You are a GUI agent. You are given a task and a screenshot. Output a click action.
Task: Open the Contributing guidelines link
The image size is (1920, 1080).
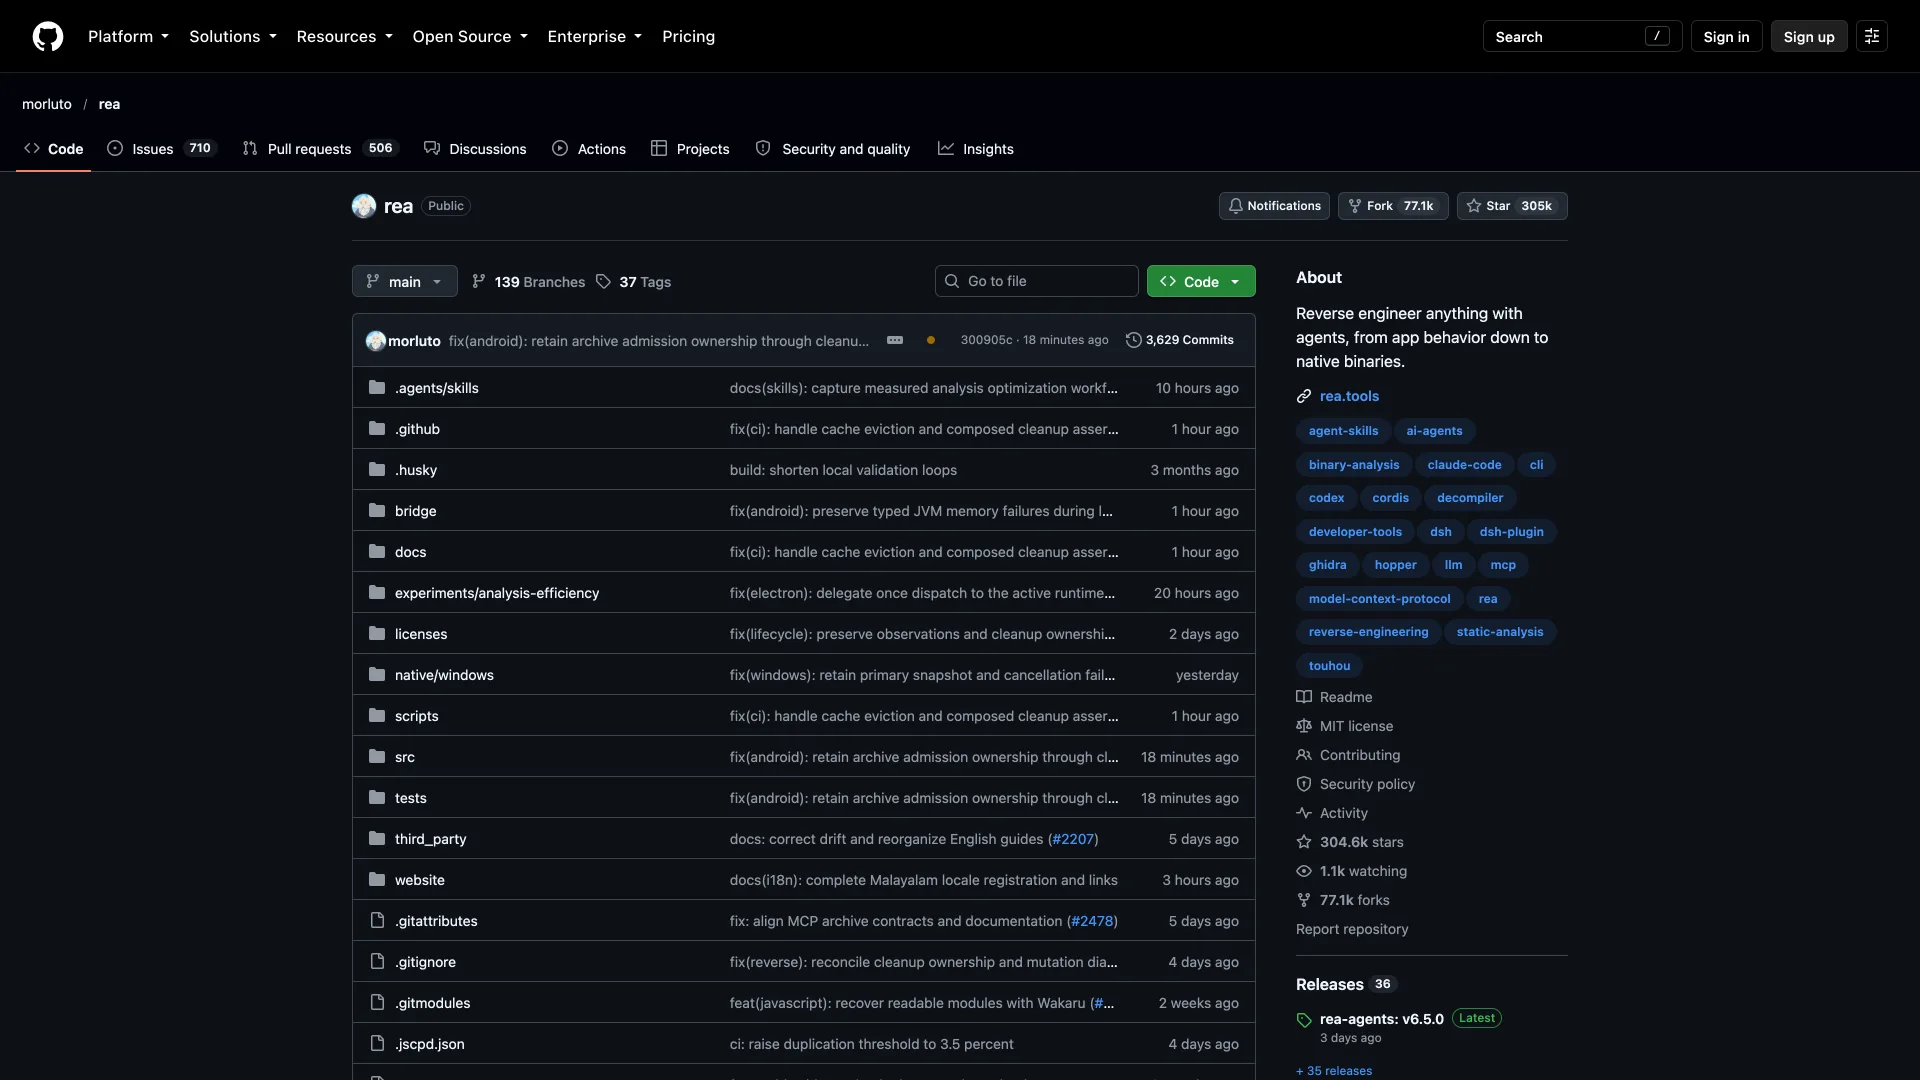tap(1348, 755)
